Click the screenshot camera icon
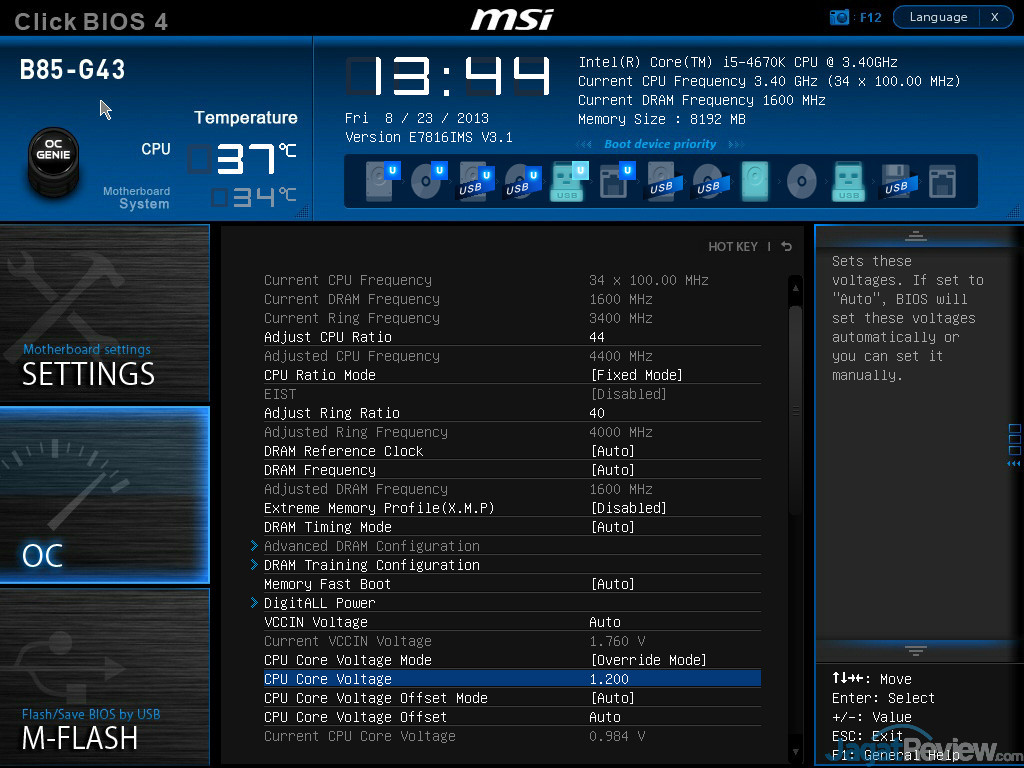1024x768 pixels. tap(839, 17)
